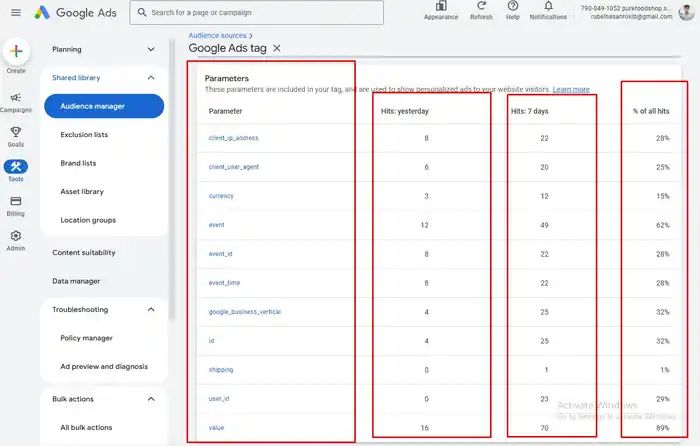Open the account profile avatar

[686, 12]
